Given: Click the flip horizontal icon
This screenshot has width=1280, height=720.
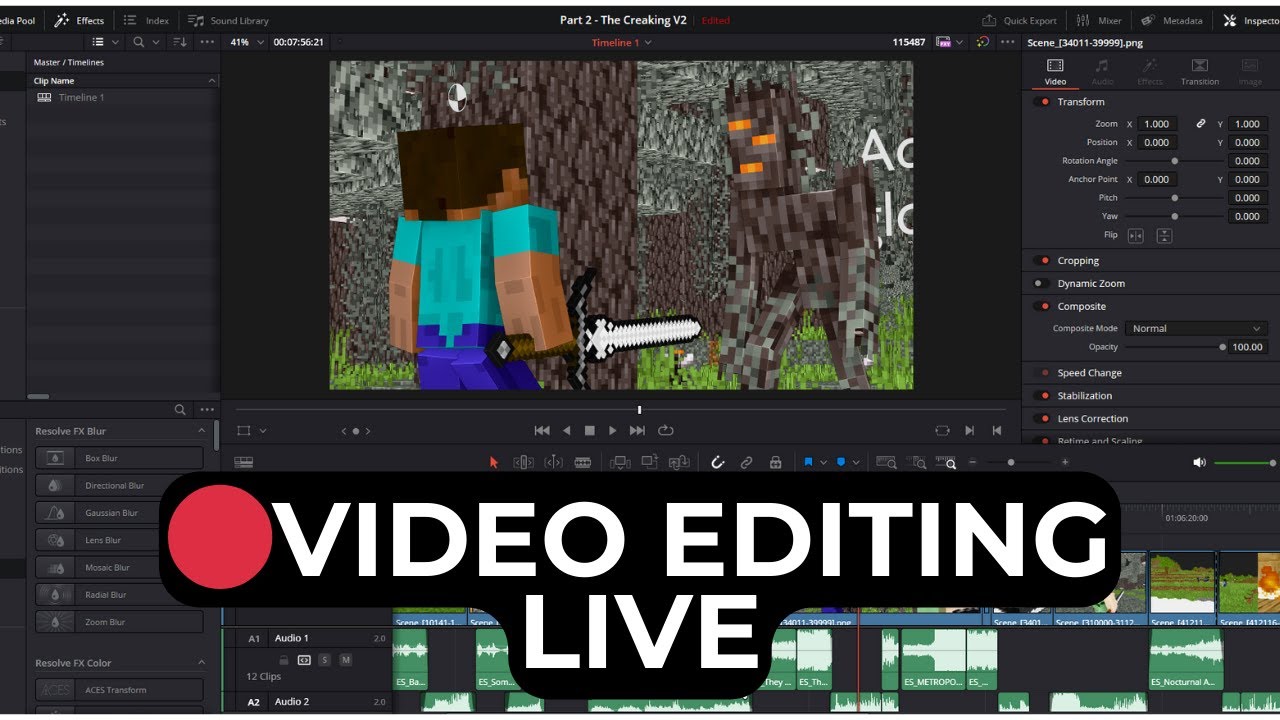Looking at the screenshot, I should (1136, 236).
